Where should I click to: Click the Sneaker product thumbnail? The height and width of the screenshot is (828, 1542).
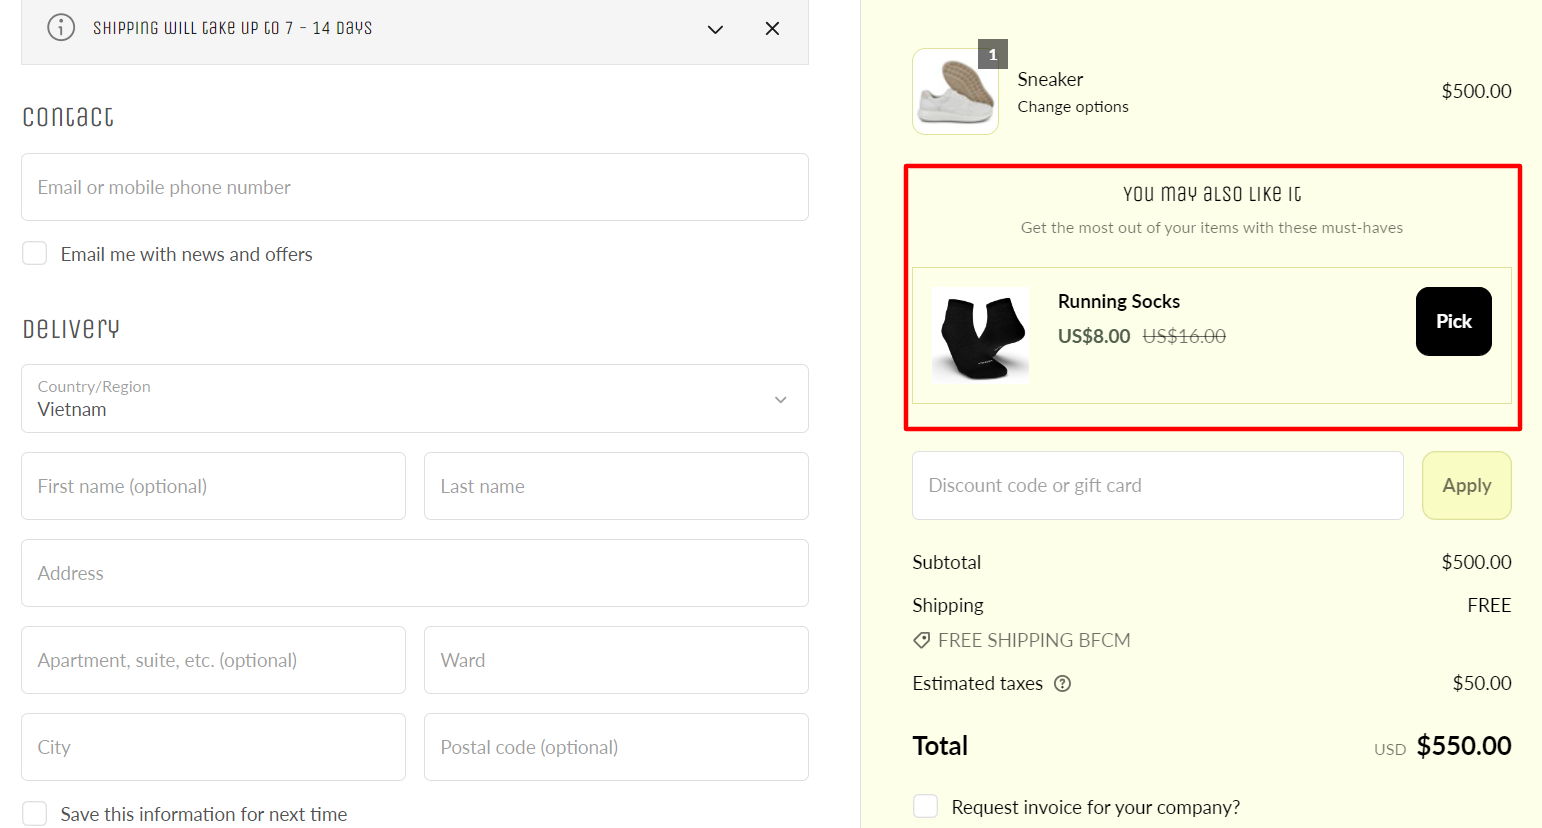tap(955, 91)
